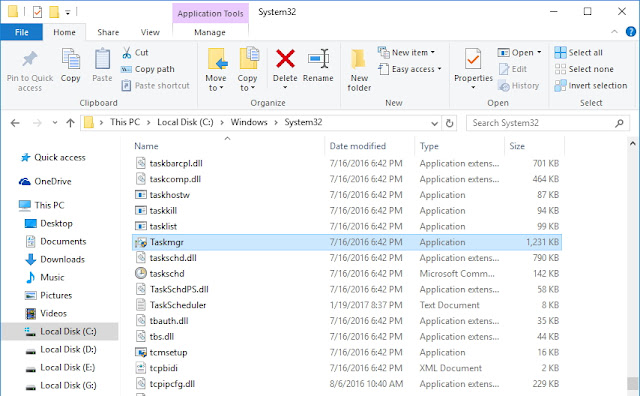Click the properties checkmark in title bar

tap(37, 12)
